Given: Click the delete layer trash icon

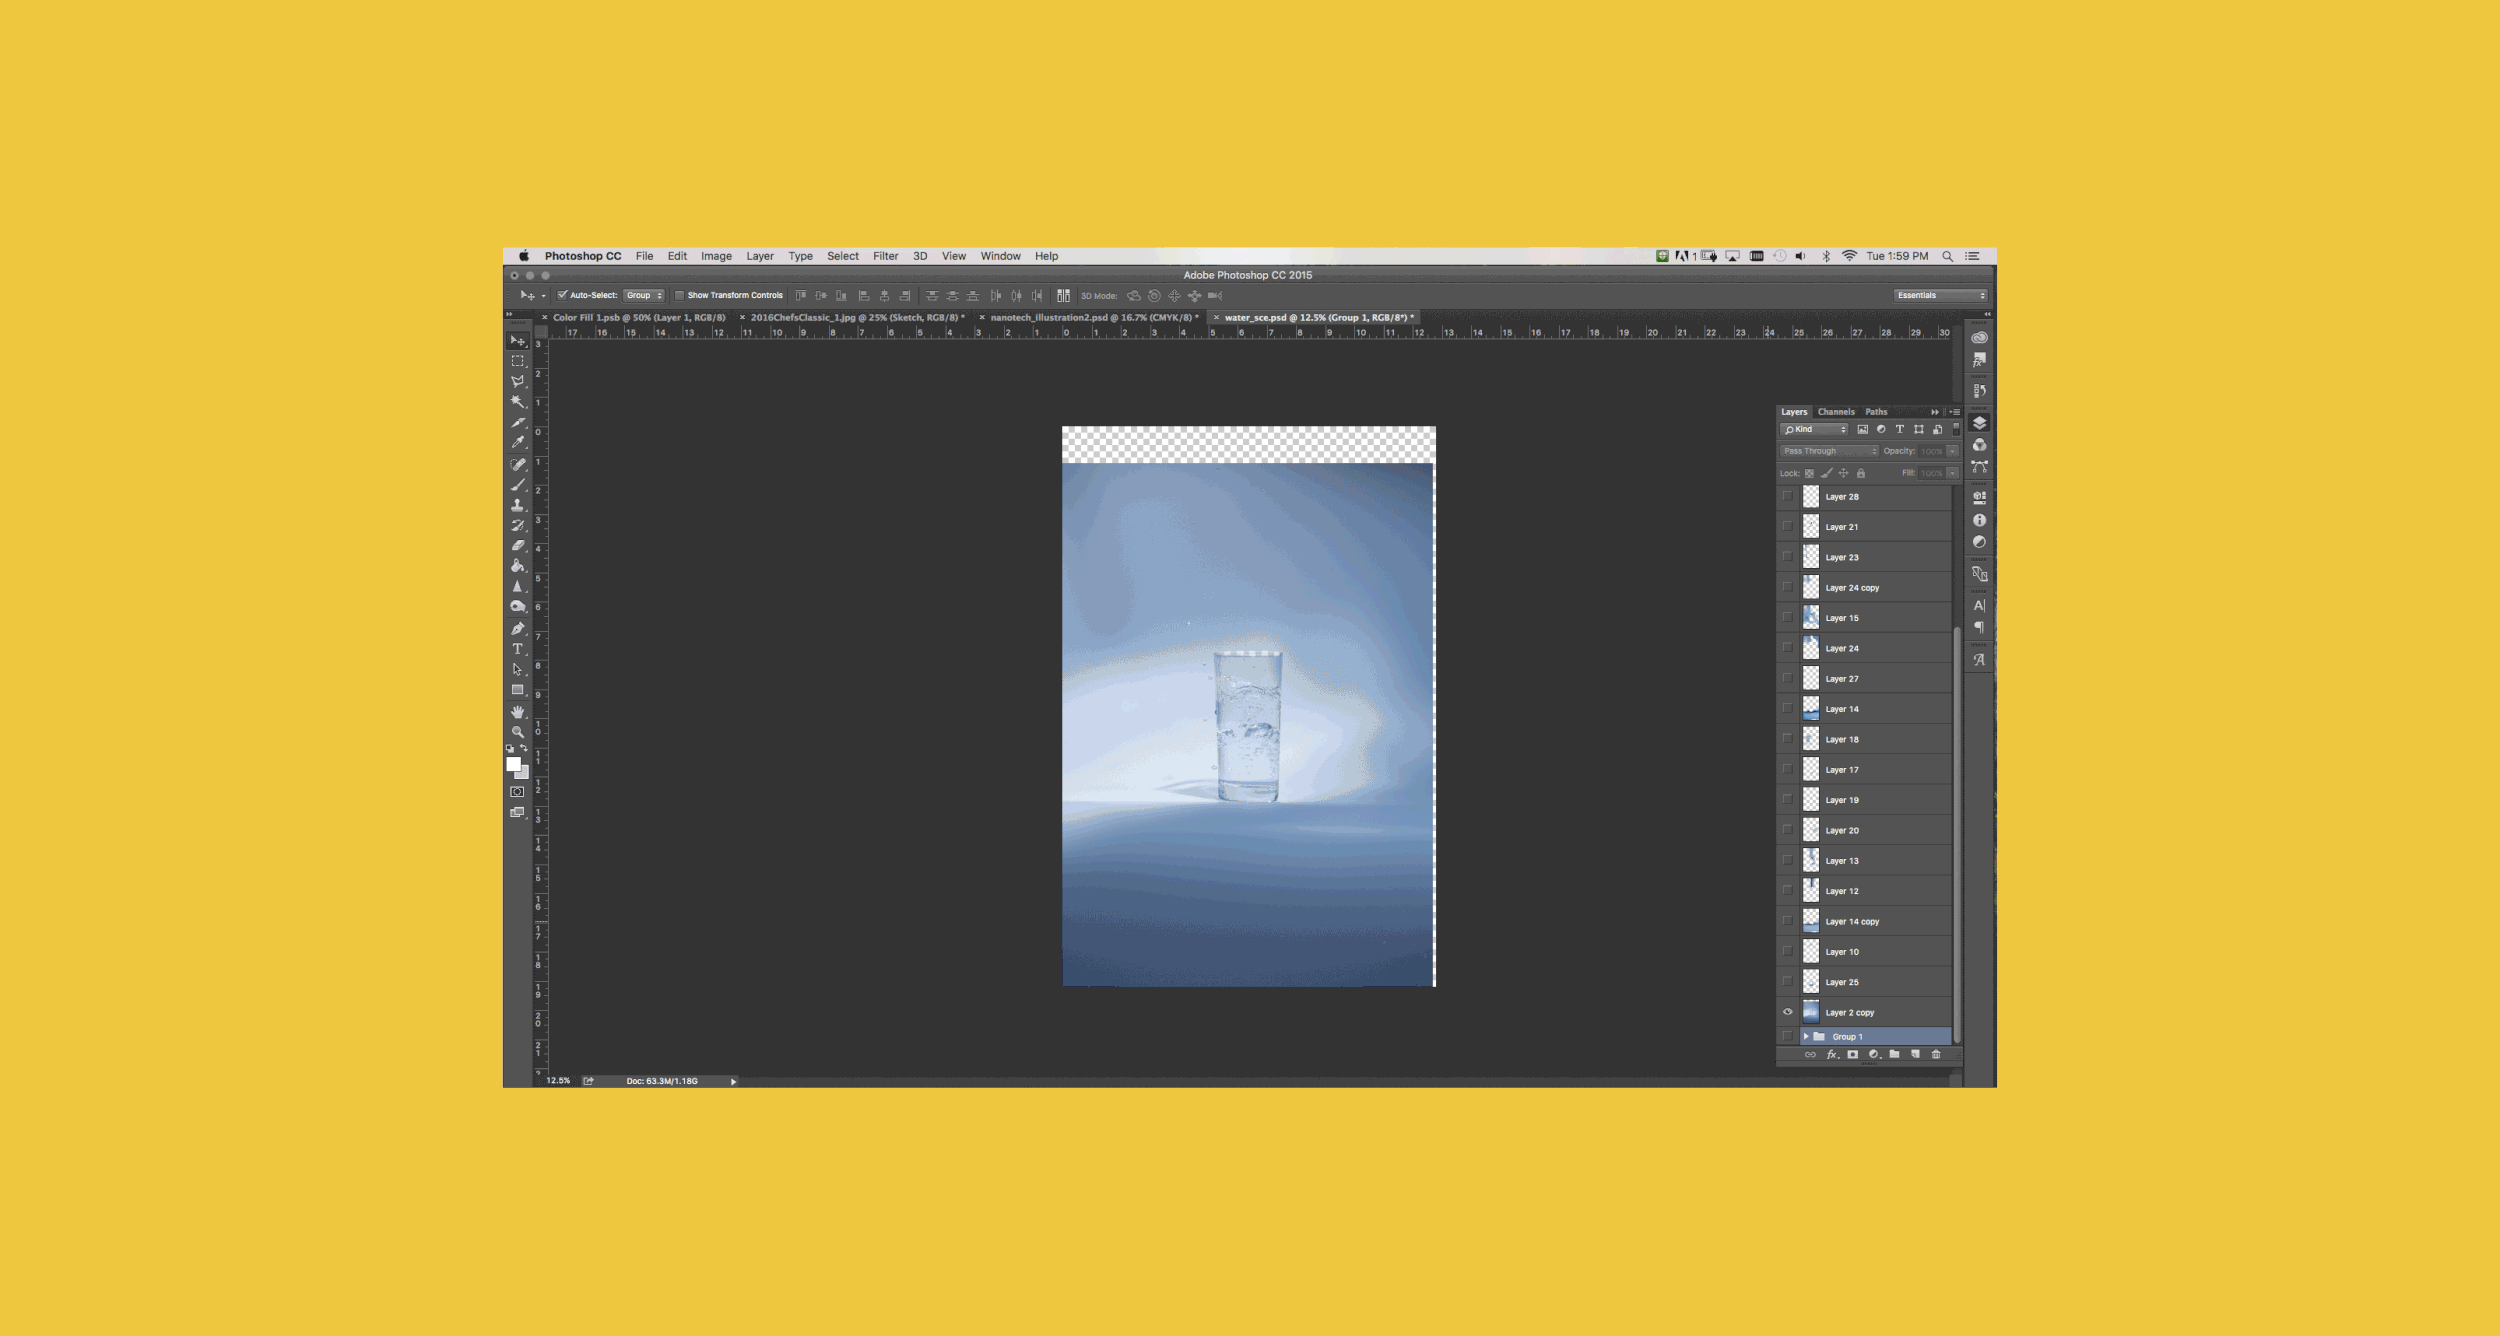Looking at the screenshot, I should click(x=1936, y=1054).
